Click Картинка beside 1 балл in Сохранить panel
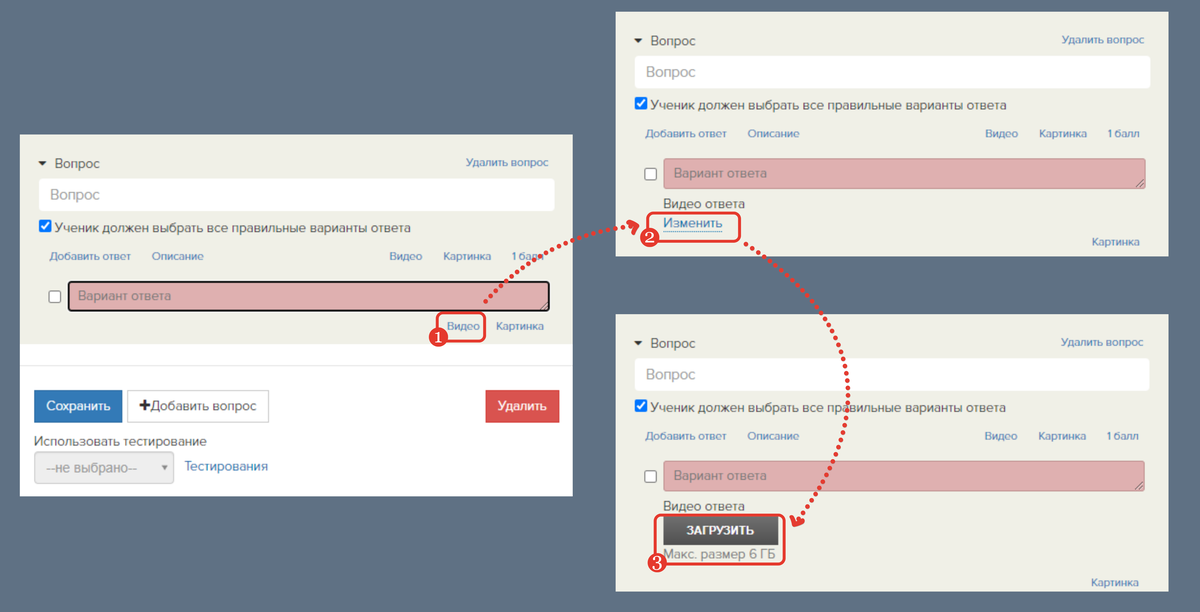The height and width of the screenshot is (612, 1200). (467, 256)
